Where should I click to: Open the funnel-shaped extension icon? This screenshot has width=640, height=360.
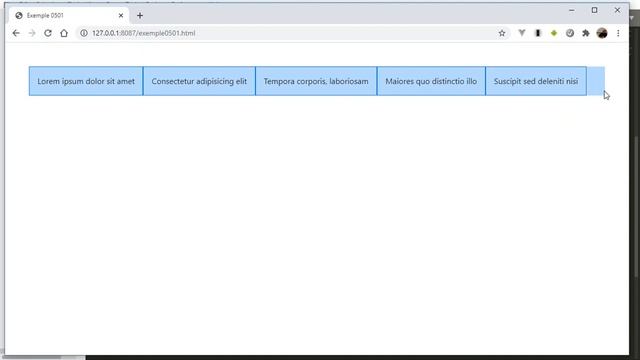[522, 33]
